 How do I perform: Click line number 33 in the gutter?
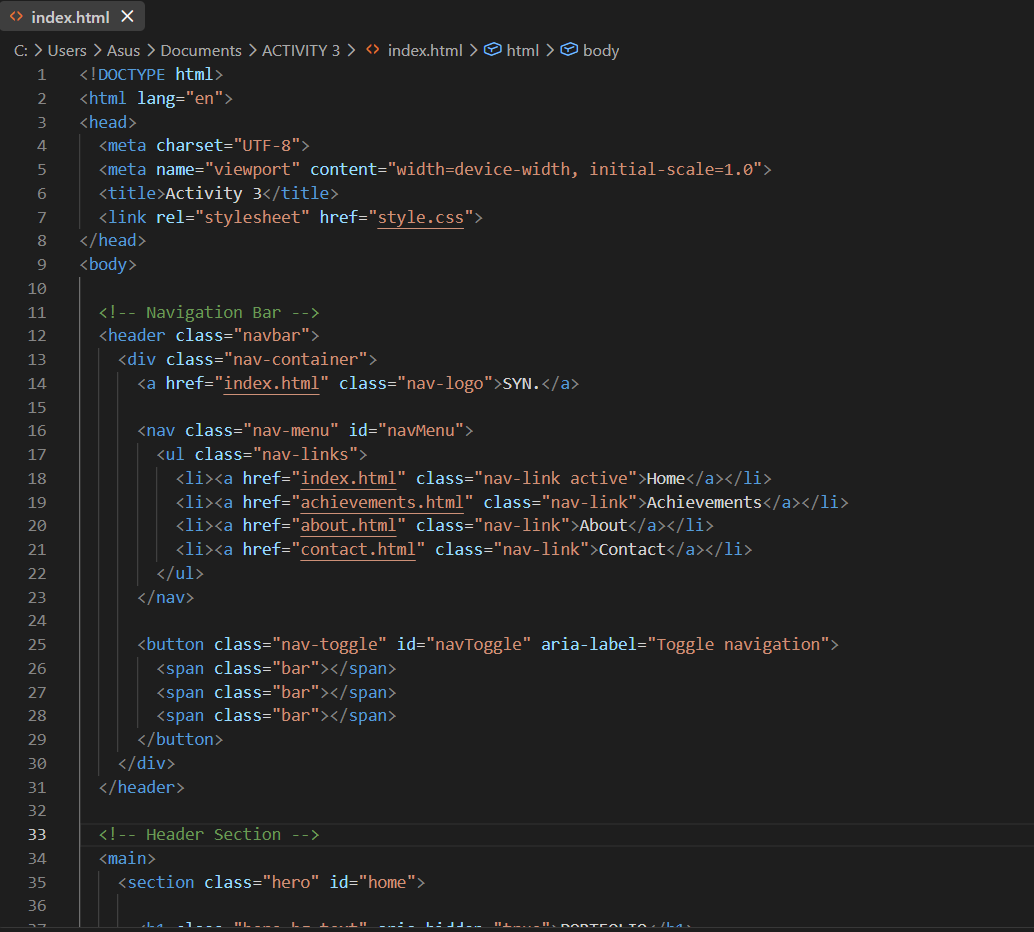pyautogui.click(x=37, y=834)
